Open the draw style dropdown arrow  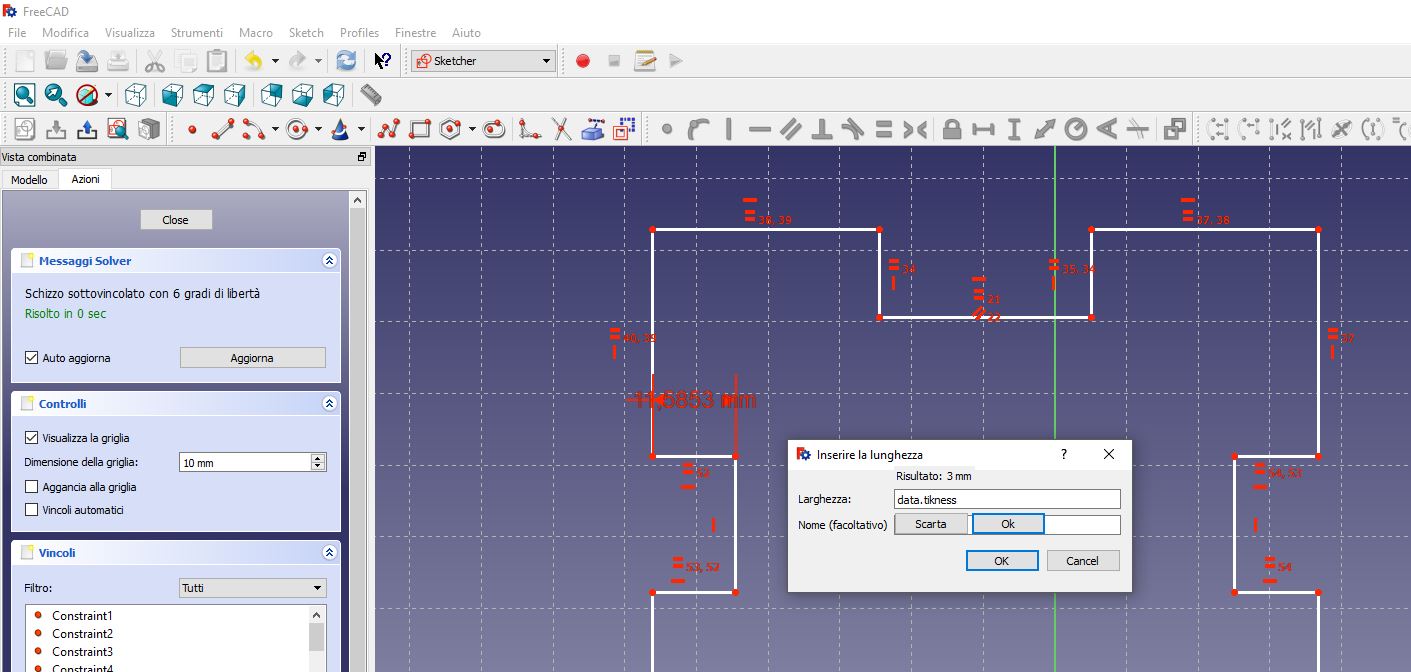(x=108, y=95)
